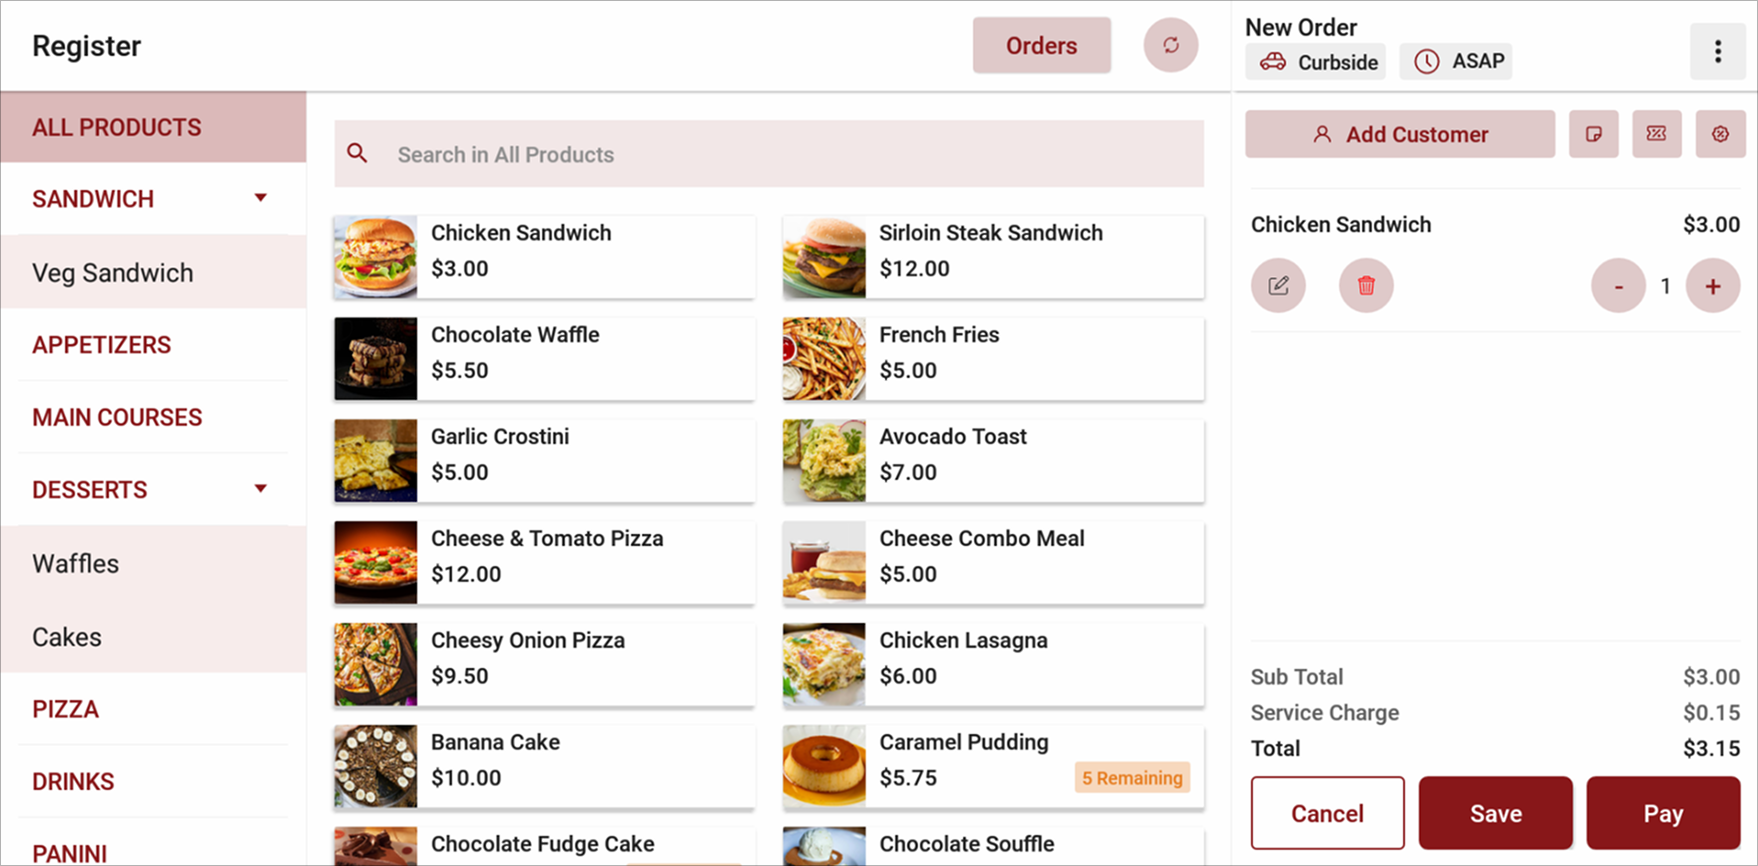This screenshot has width=1758, height=866.
Task: Open the Waffles subcategory
Action: (x=76, y=564)
